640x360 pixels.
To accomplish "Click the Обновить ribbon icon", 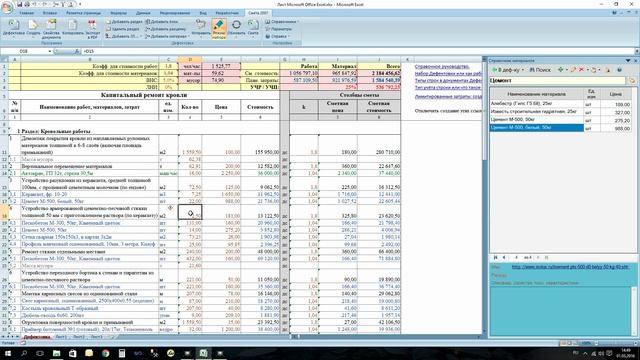I will click(x=236, y=29).
